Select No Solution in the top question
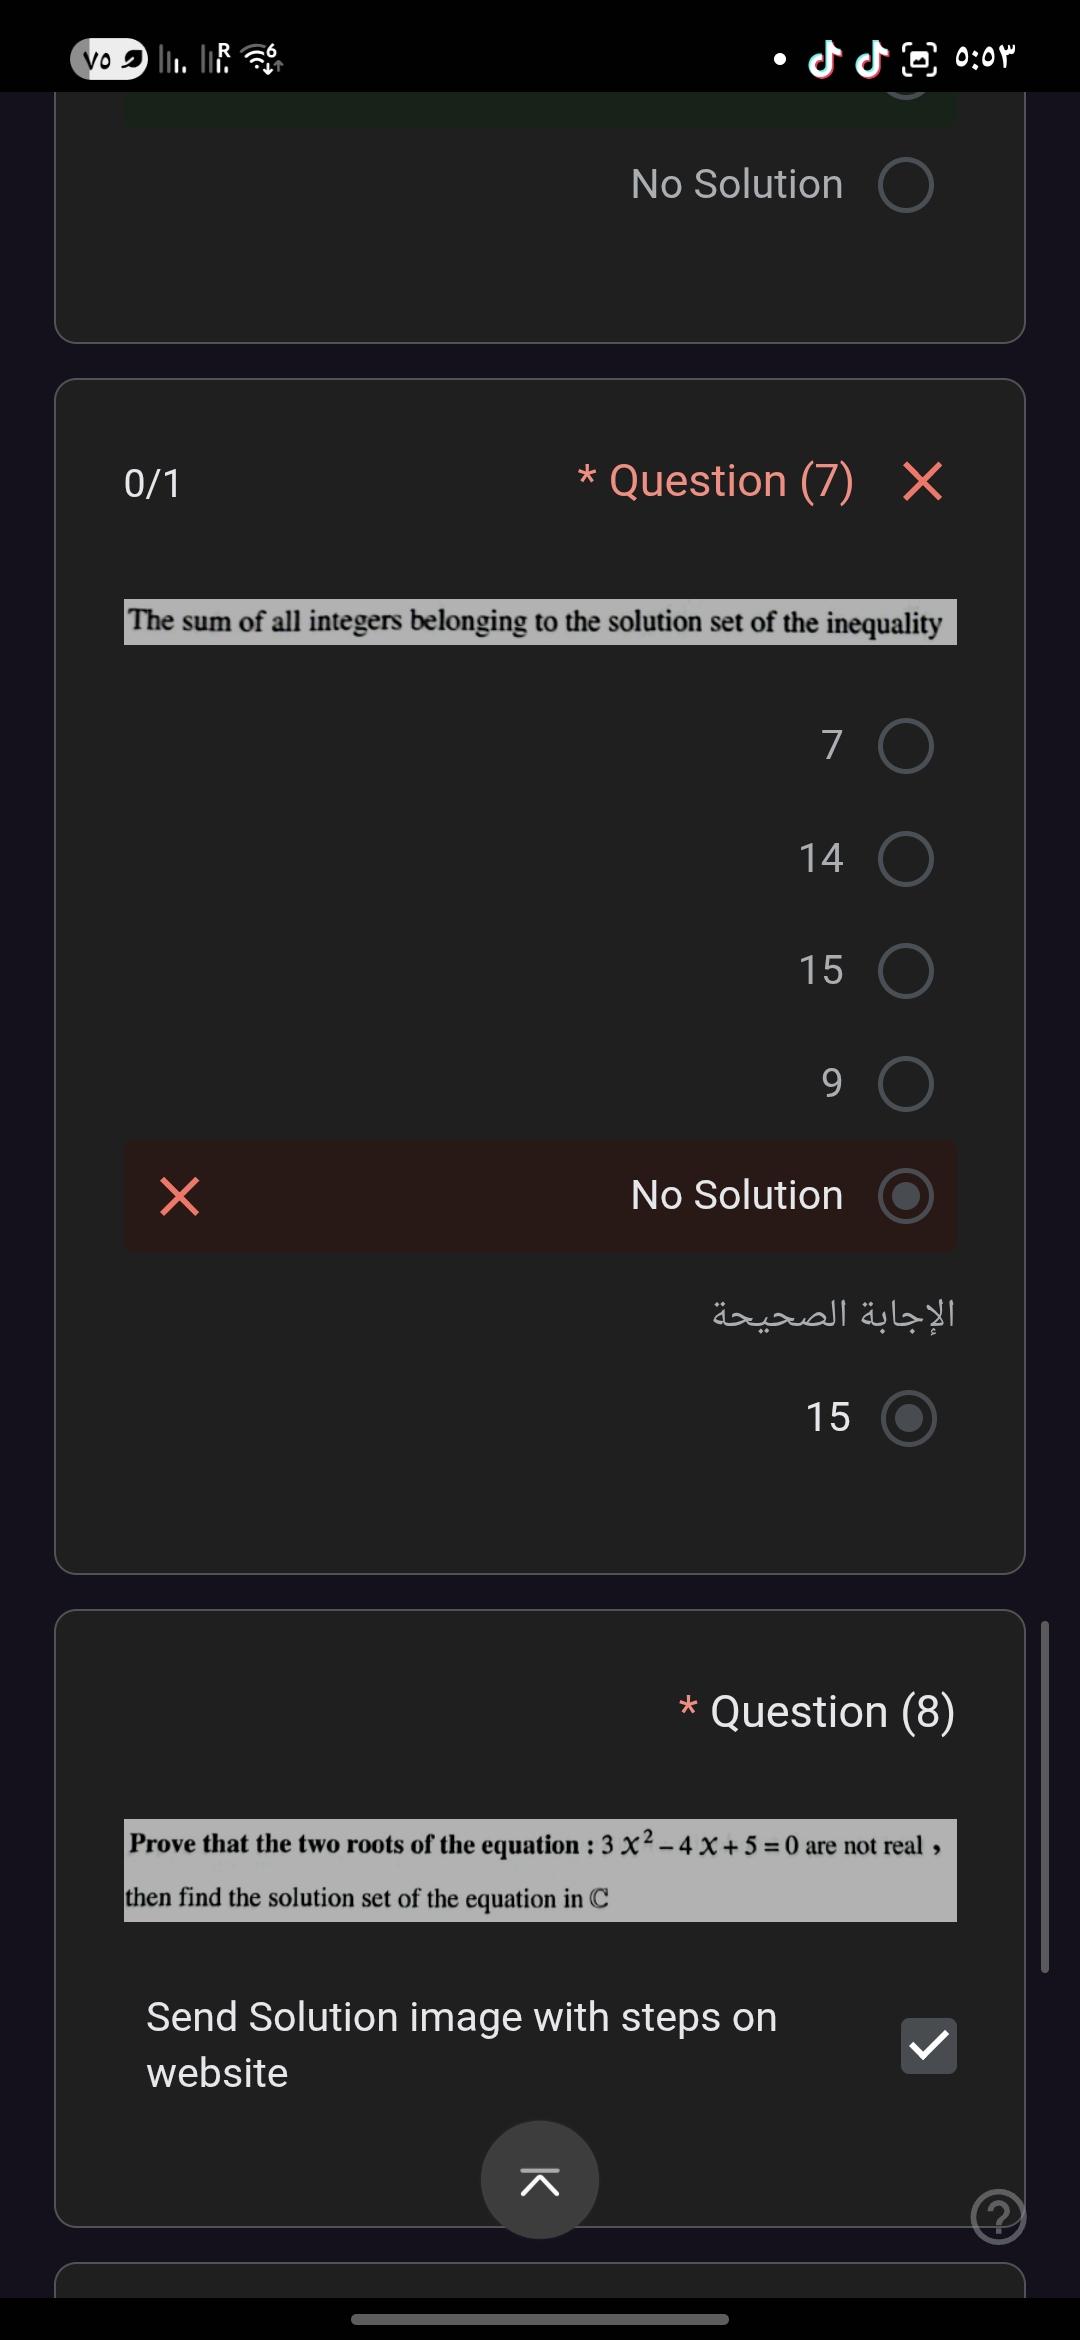 coord(905,185)
